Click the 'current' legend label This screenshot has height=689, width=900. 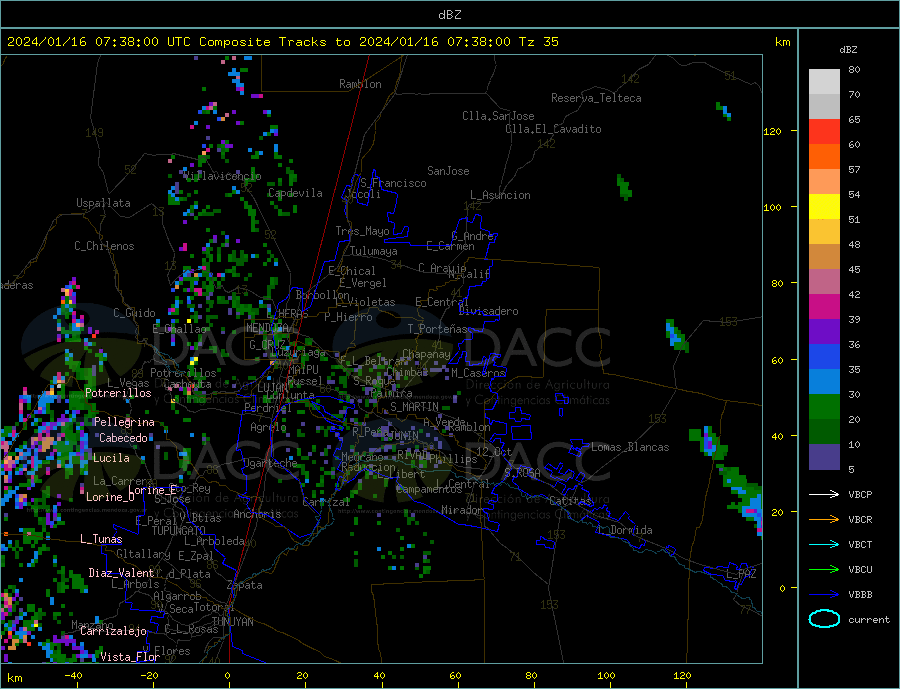click(869, 620)
